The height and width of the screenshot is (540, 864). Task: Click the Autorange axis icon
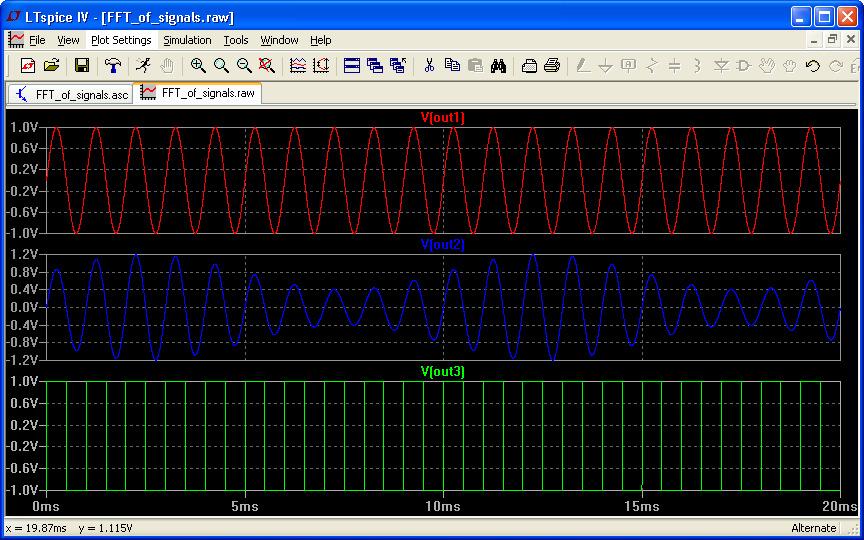[x=321, y=66]
